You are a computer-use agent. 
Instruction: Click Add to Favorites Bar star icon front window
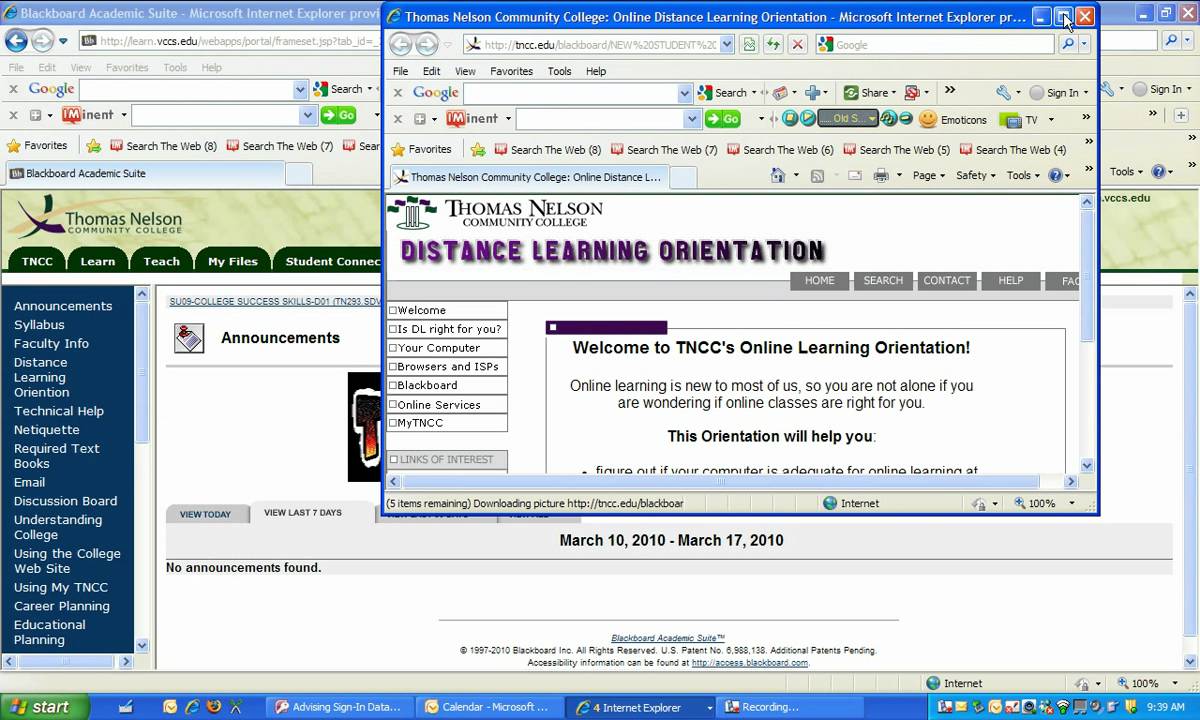click(478, 149)
